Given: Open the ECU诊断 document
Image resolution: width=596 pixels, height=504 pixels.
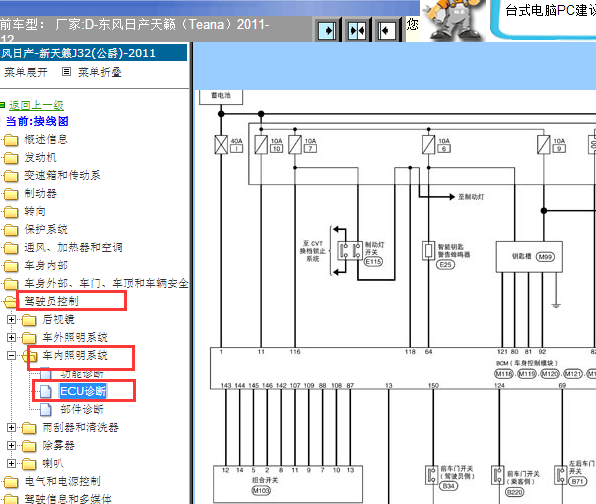Looking at the screenshot, I should [83, 391].
